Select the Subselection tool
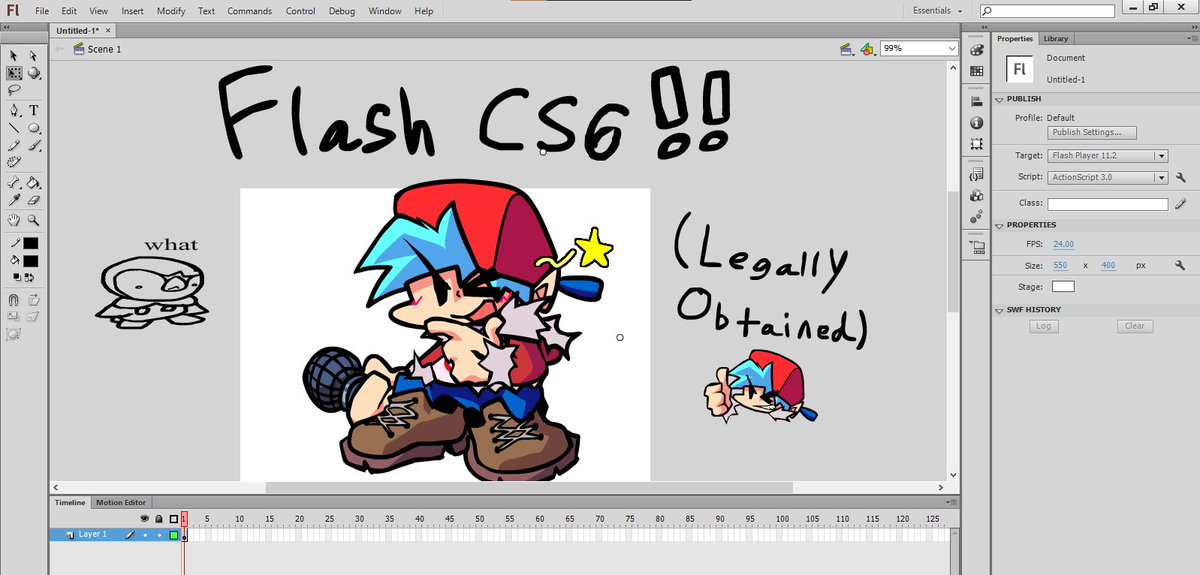1200x575 pixels. coord(33,56)
